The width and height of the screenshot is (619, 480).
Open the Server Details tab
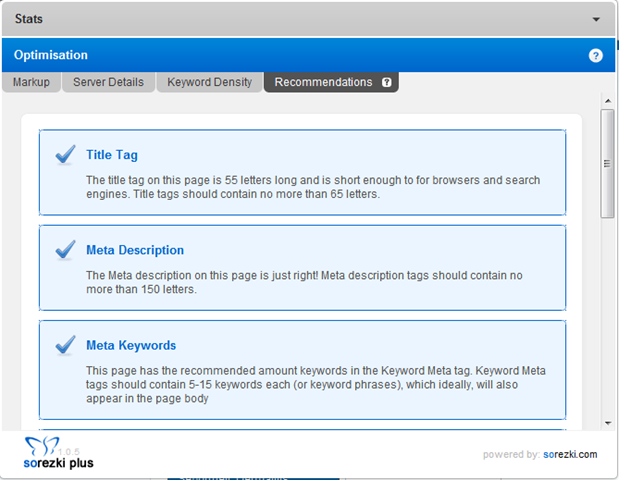click(x=108, y=82)
